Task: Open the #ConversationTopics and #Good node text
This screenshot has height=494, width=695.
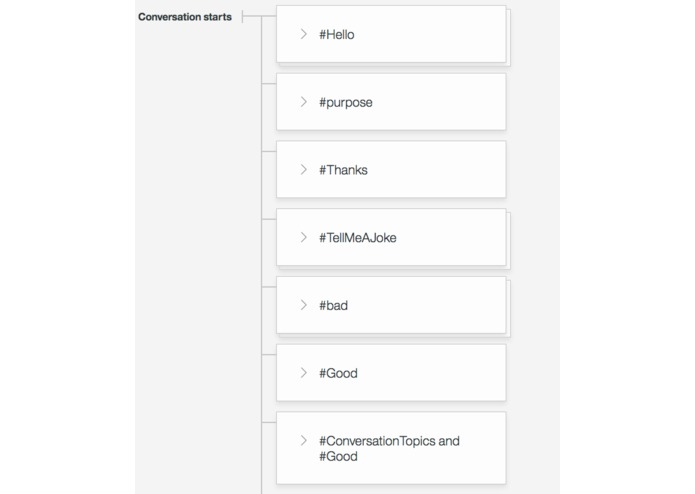Action: pyautogui.click(x=388, y=448)
